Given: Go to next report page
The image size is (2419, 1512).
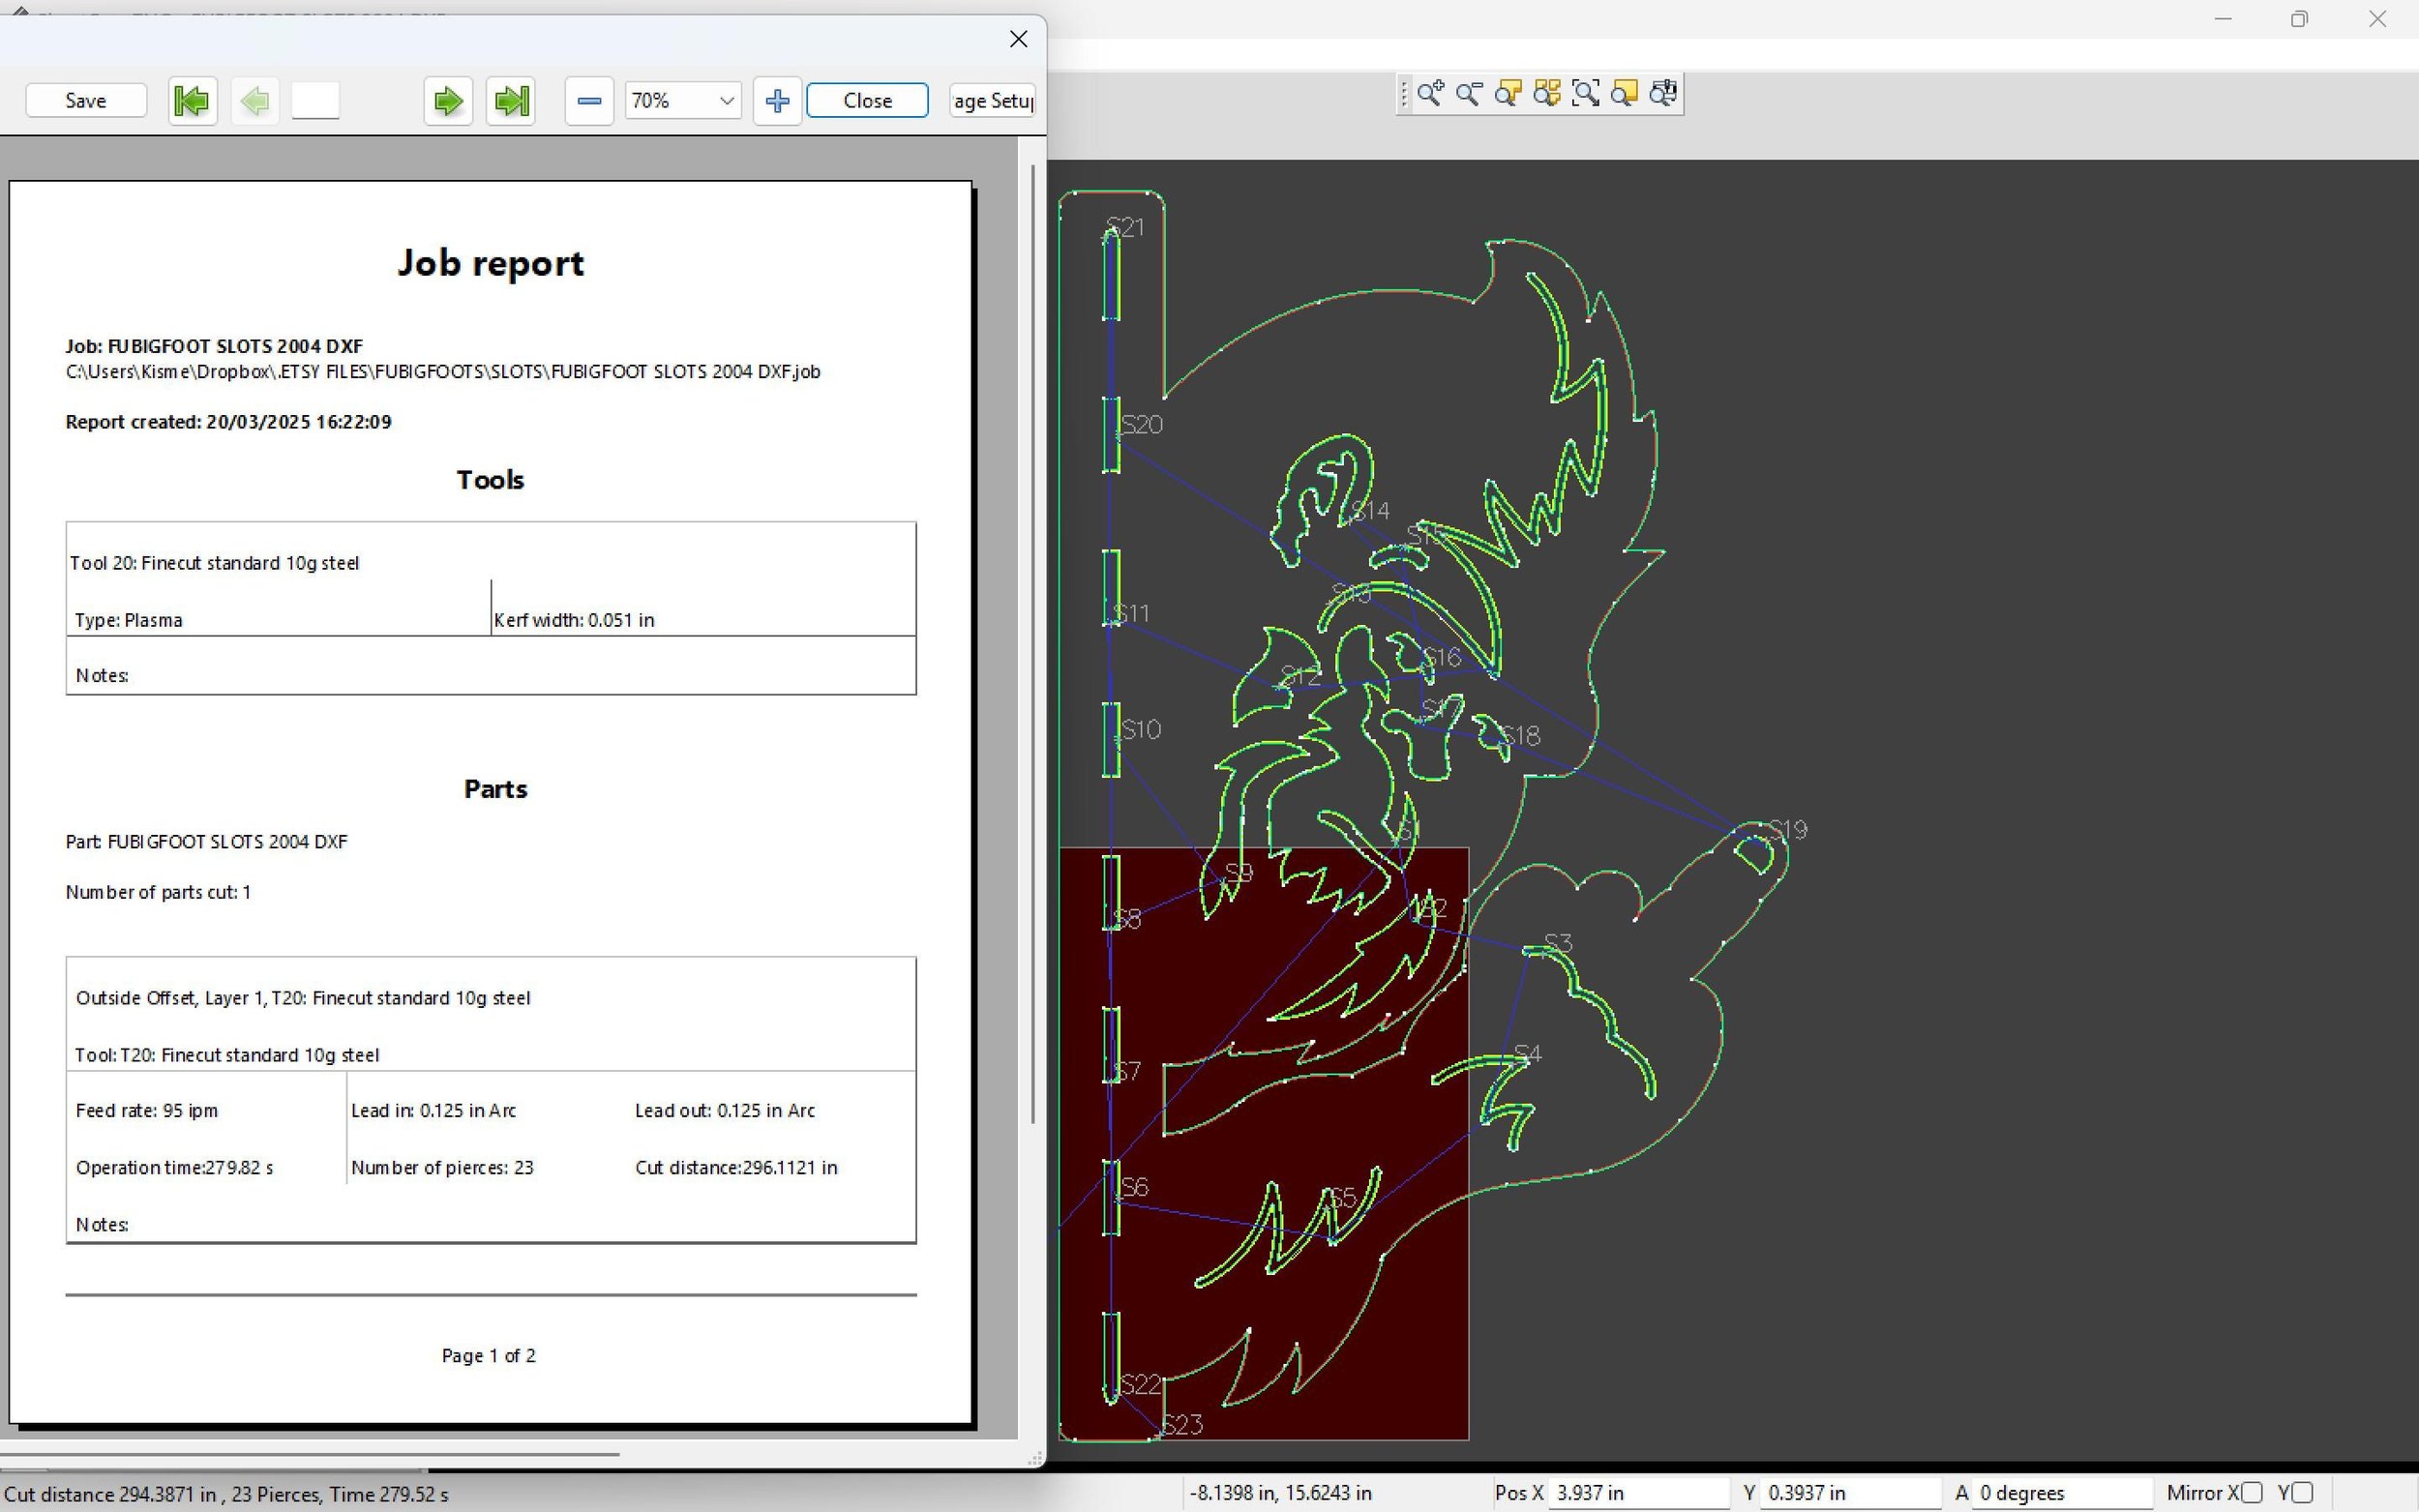Looking at the screenshot, I should (448, 100).
